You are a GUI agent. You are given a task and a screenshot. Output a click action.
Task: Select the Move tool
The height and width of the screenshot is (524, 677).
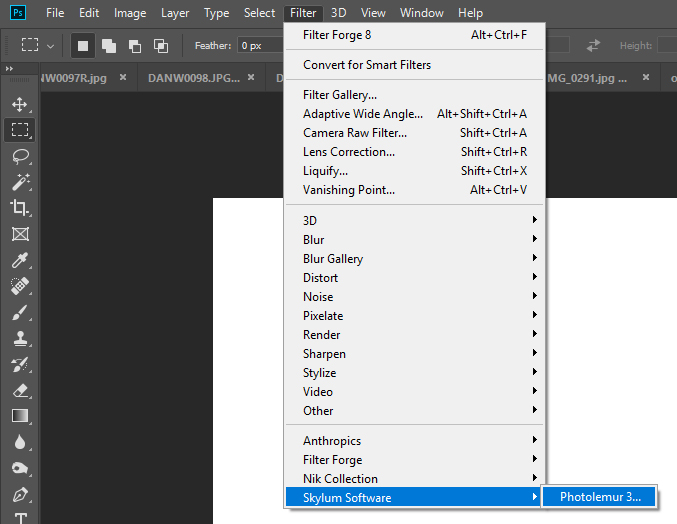19,104
